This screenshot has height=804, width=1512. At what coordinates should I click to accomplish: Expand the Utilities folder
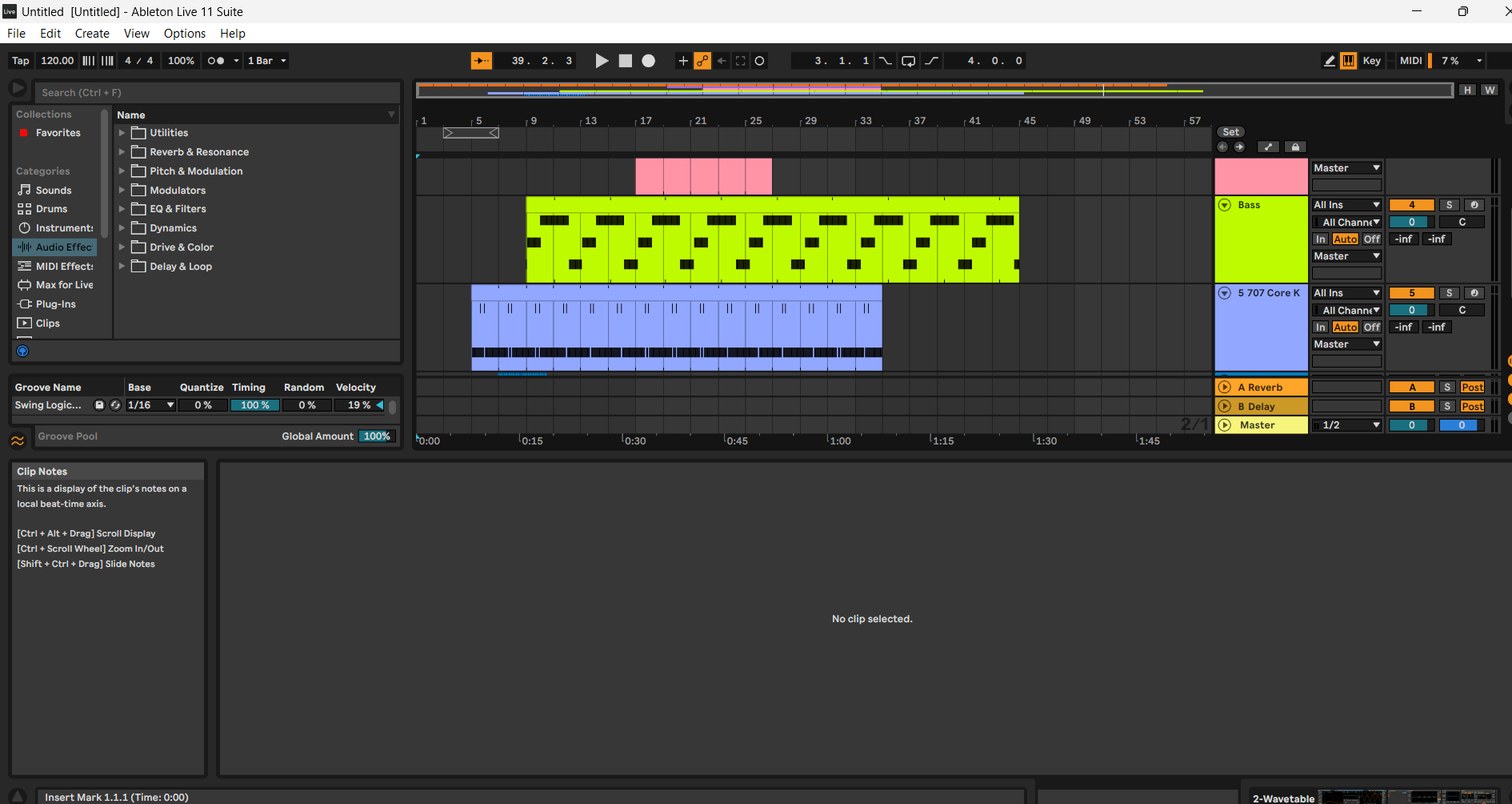click(x=122, y=133)
